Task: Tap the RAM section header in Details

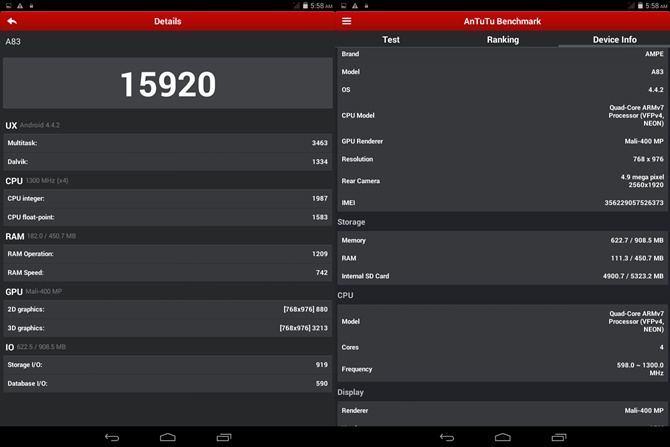Action: tap(41, 236)
